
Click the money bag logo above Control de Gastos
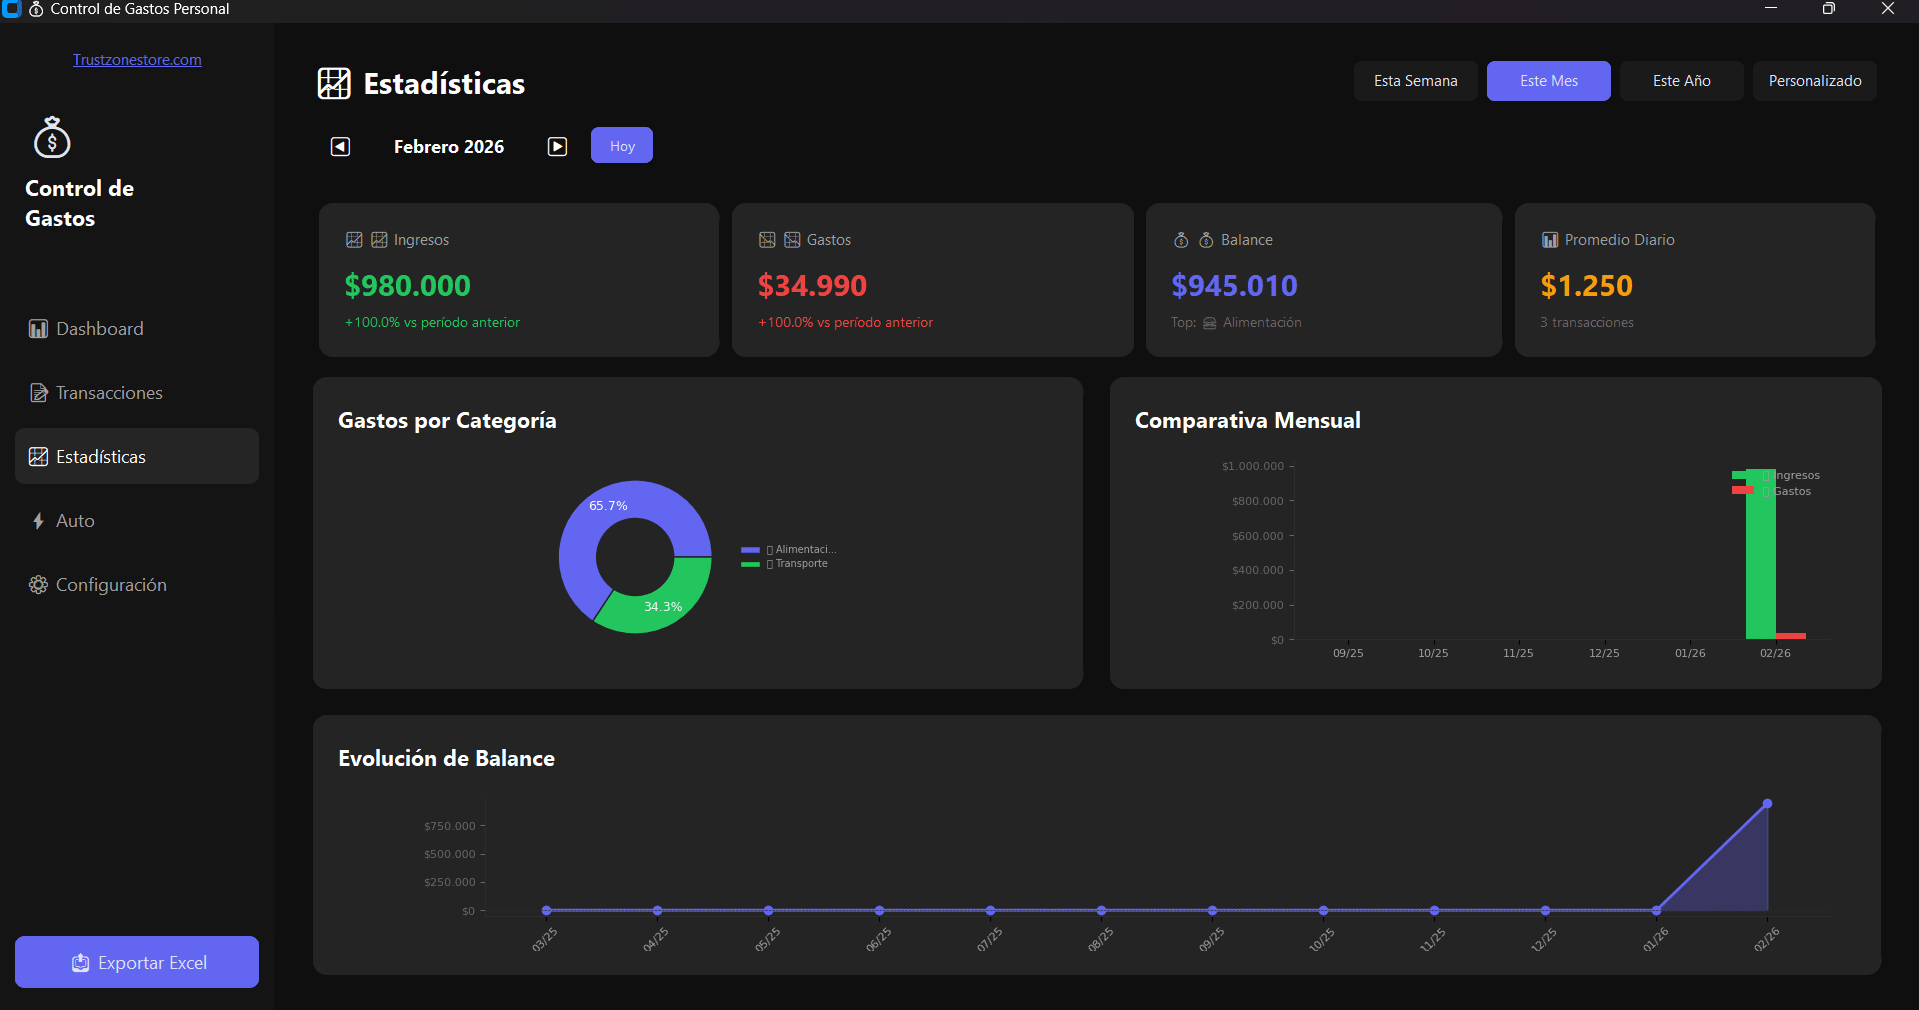(x=51, y=137)
